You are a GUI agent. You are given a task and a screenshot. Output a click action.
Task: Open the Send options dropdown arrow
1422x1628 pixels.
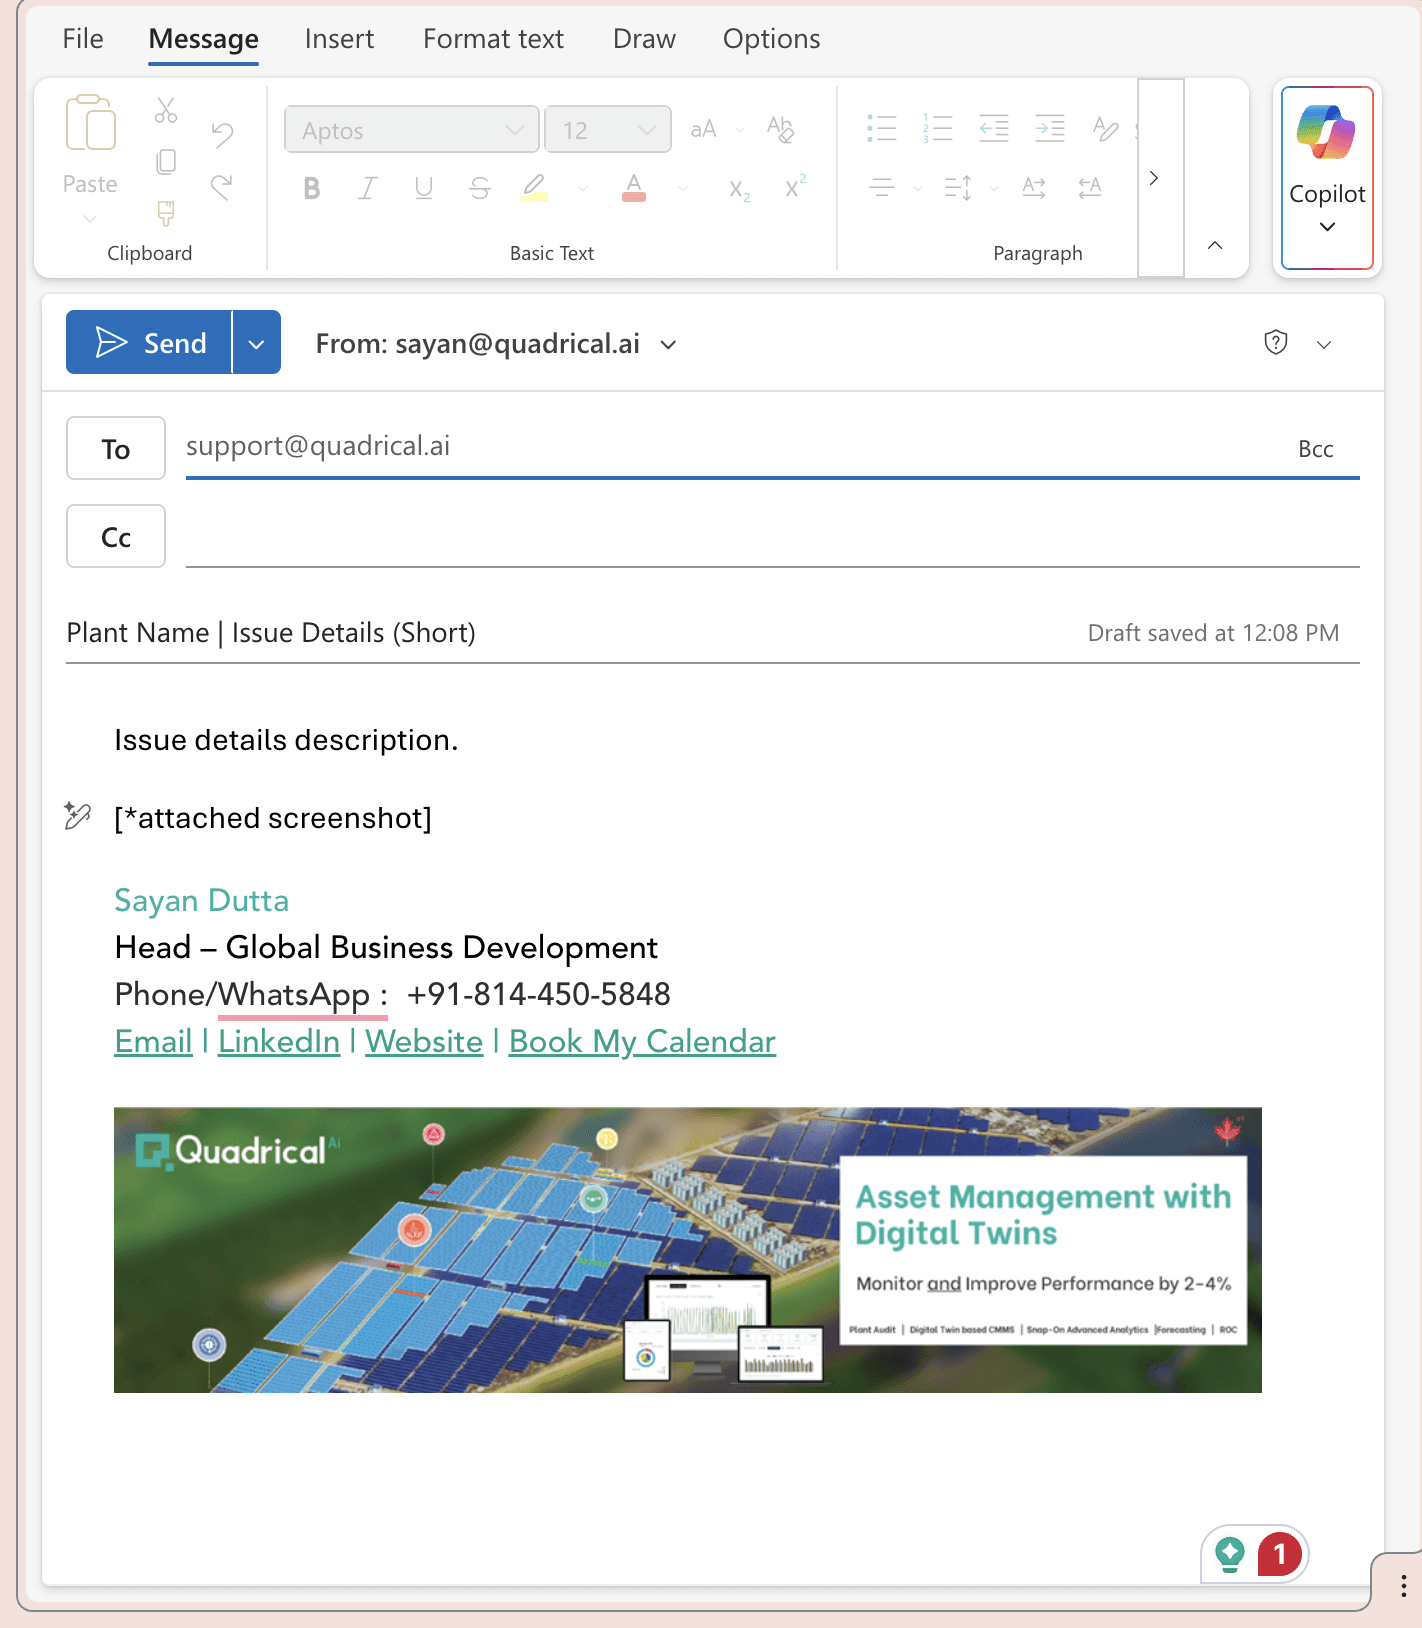click(x=257, y=343)
